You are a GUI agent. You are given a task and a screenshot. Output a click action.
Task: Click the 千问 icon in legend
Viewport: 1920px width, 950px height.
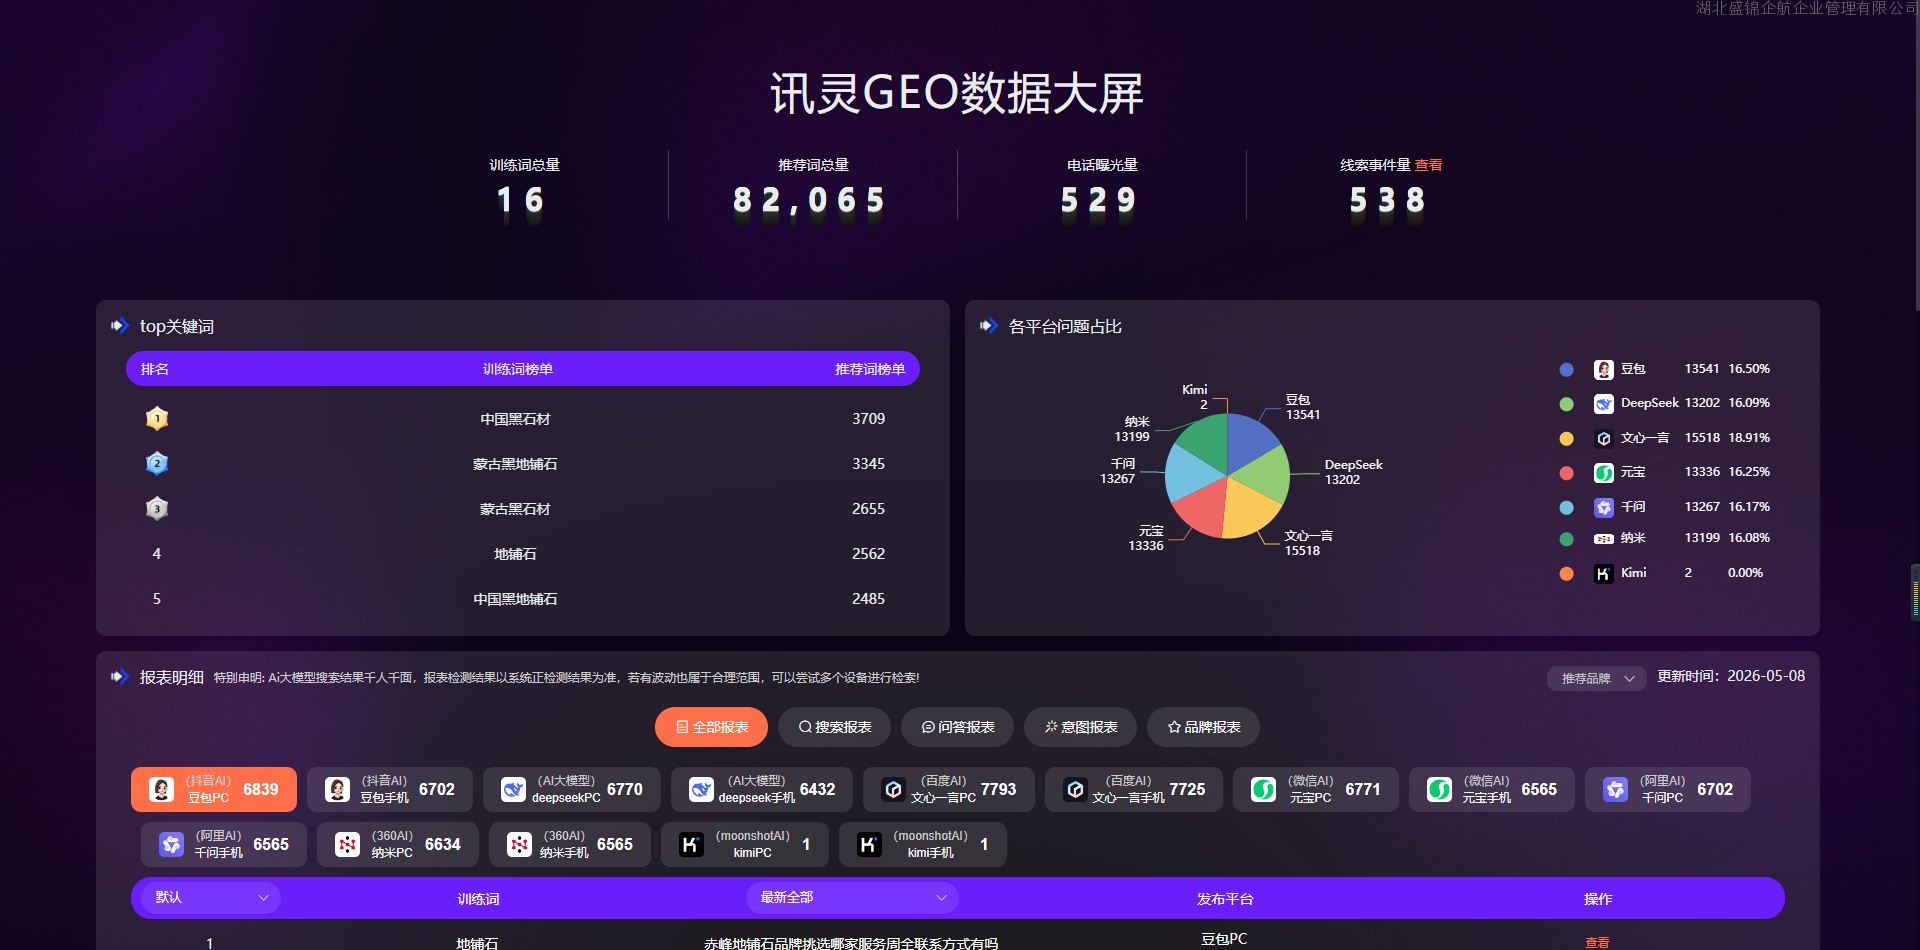tap(1604, 507)
